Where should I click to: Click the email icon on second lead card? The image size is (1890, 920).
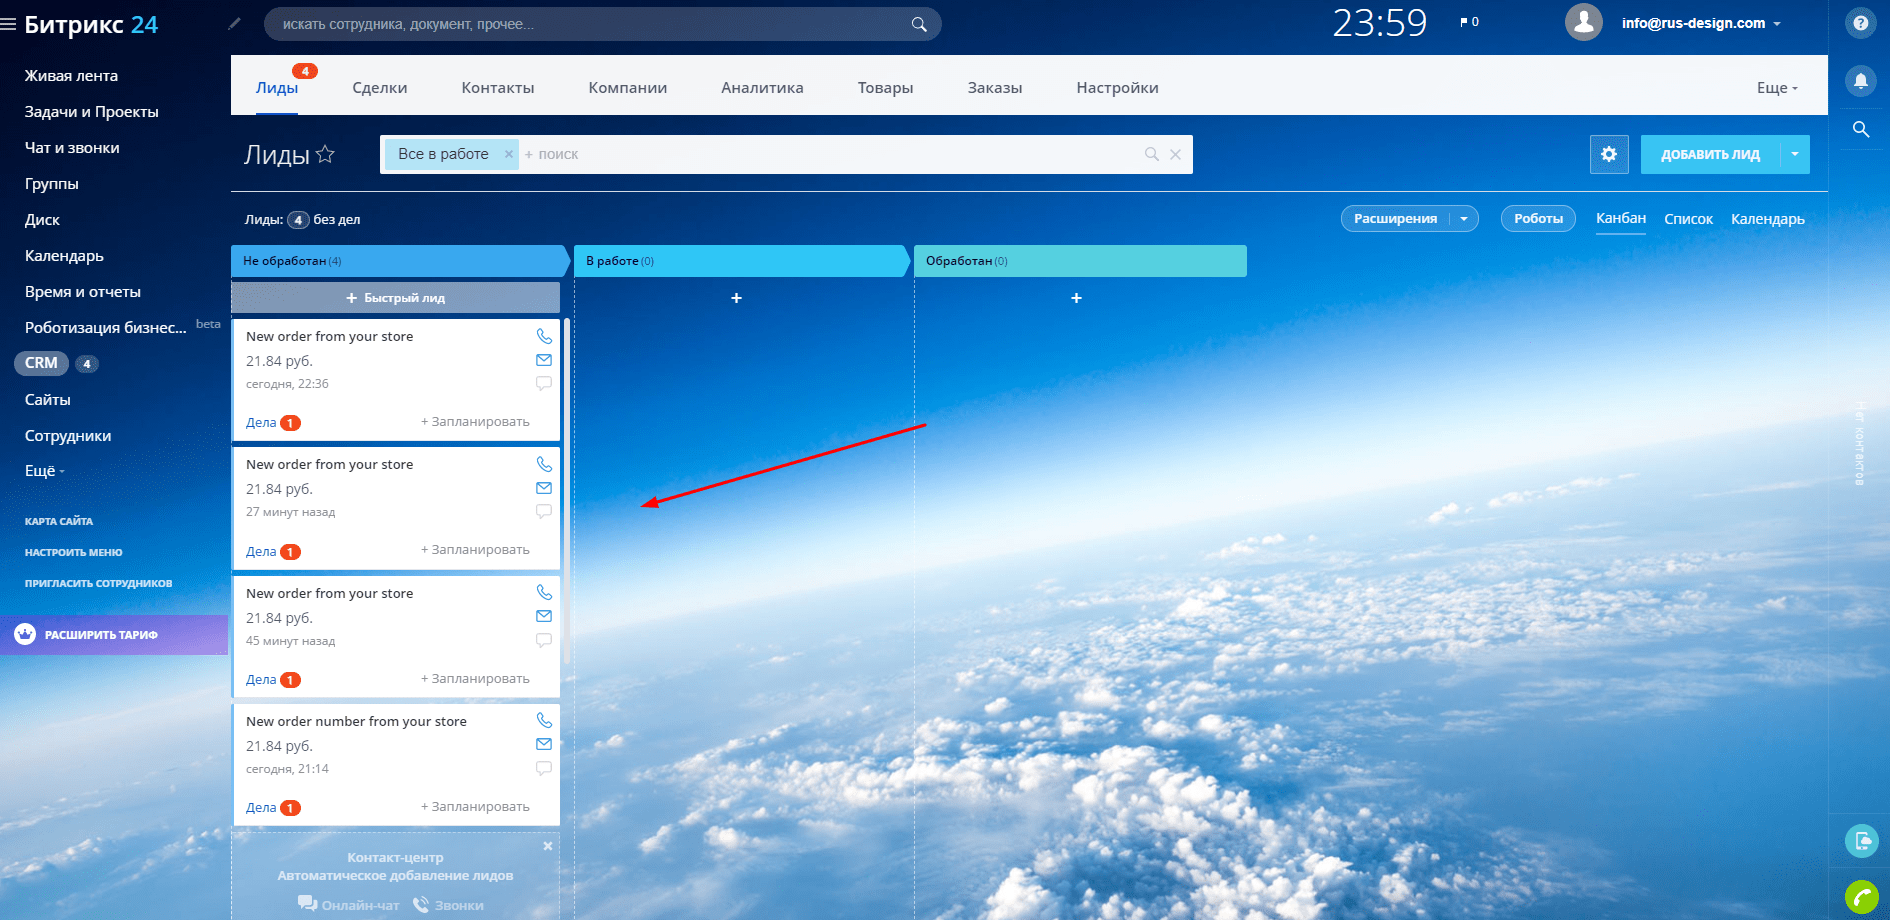pyautogui.click(x=544, y=488)
